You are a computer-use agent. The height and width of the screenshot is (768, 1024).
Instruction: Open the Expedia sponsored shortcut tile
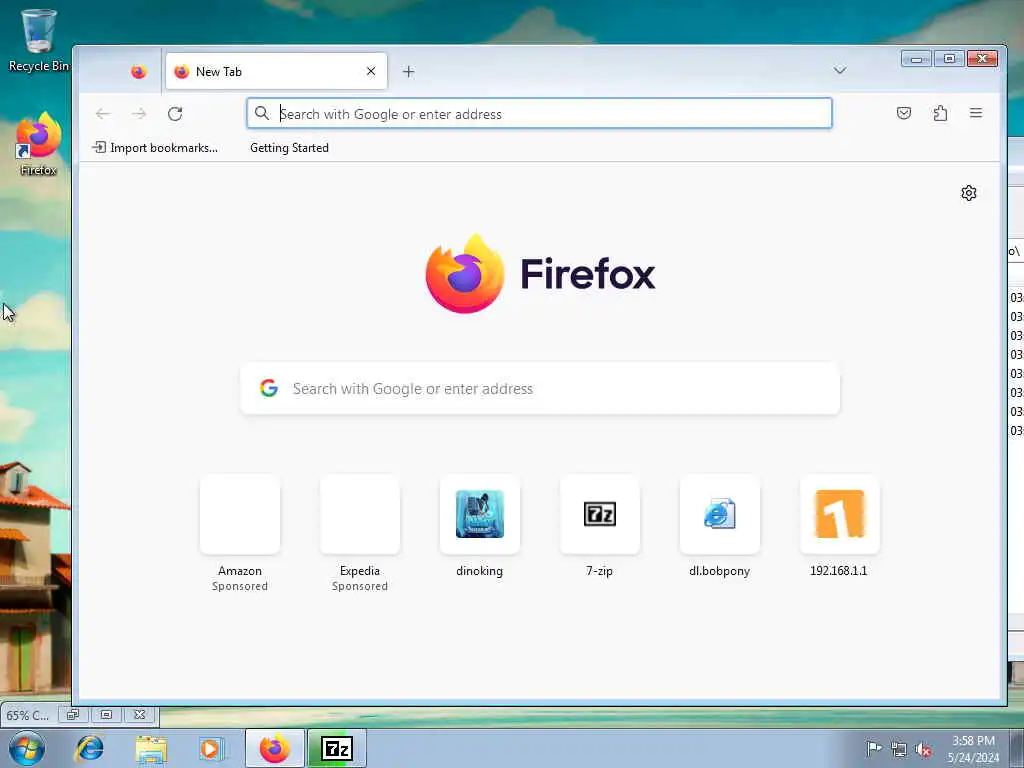360,515
